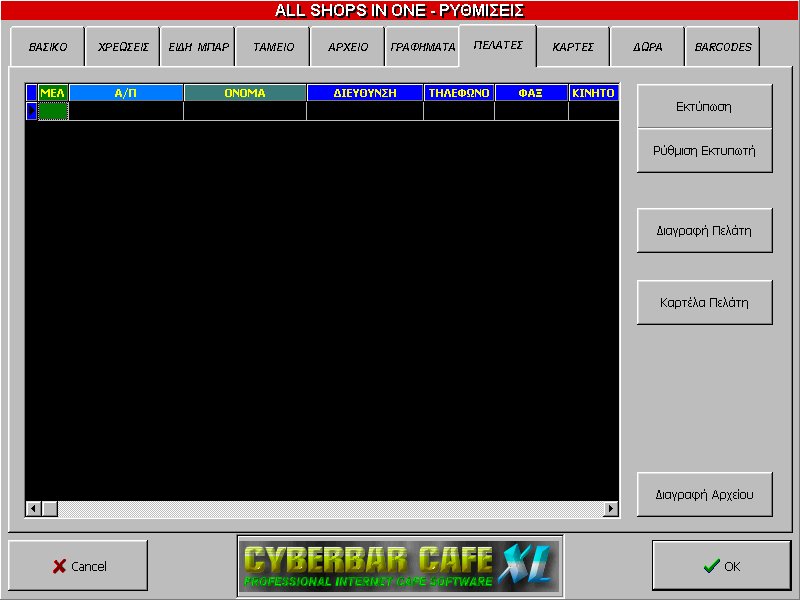Switch to the ΧΡΕΩΣΕΙΣ tab
The width and height of the screenshot is (800, 600).
click(122, 47)
